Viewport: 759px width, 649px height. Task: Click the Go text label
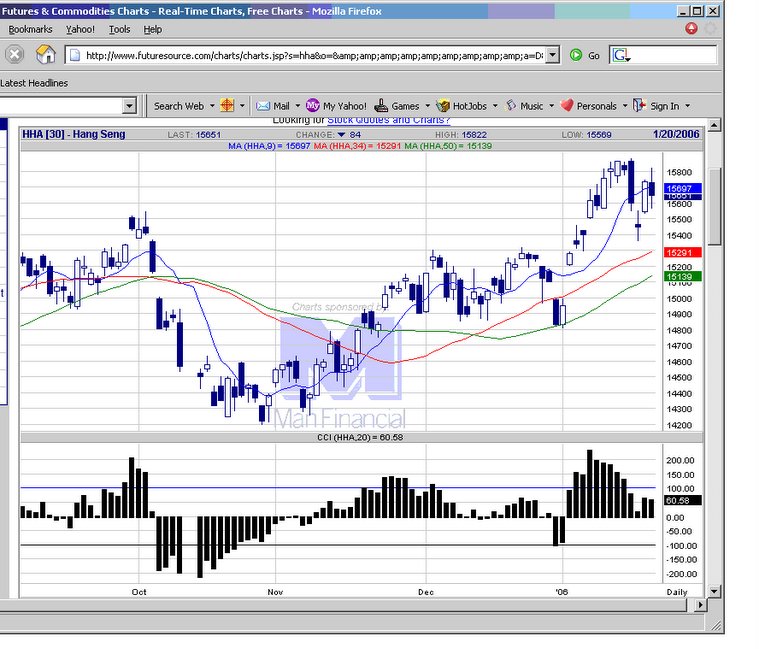(594, 56)
